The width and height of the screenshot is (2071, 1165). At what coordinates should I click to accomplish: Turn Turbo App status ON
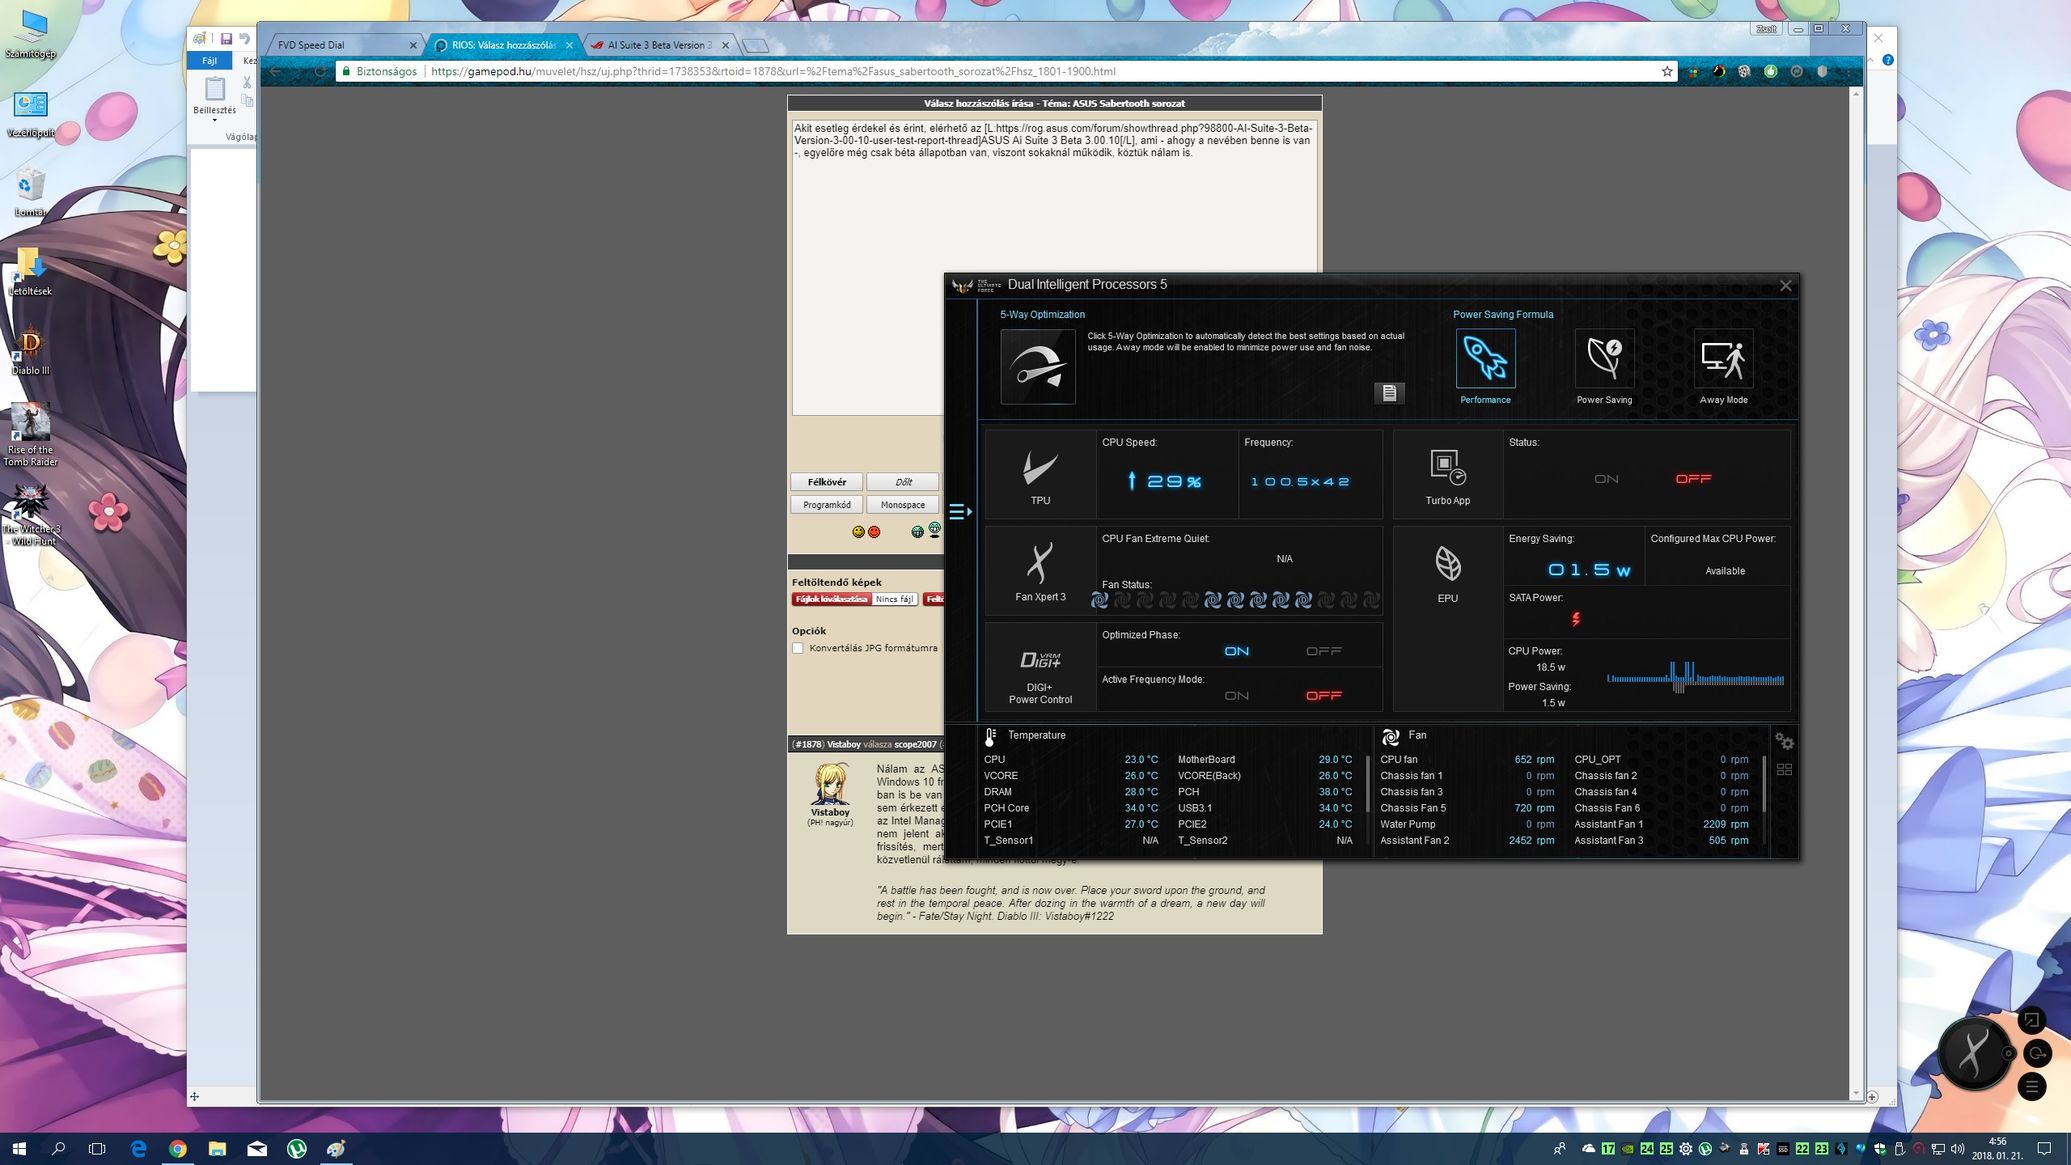(1606, 479)
